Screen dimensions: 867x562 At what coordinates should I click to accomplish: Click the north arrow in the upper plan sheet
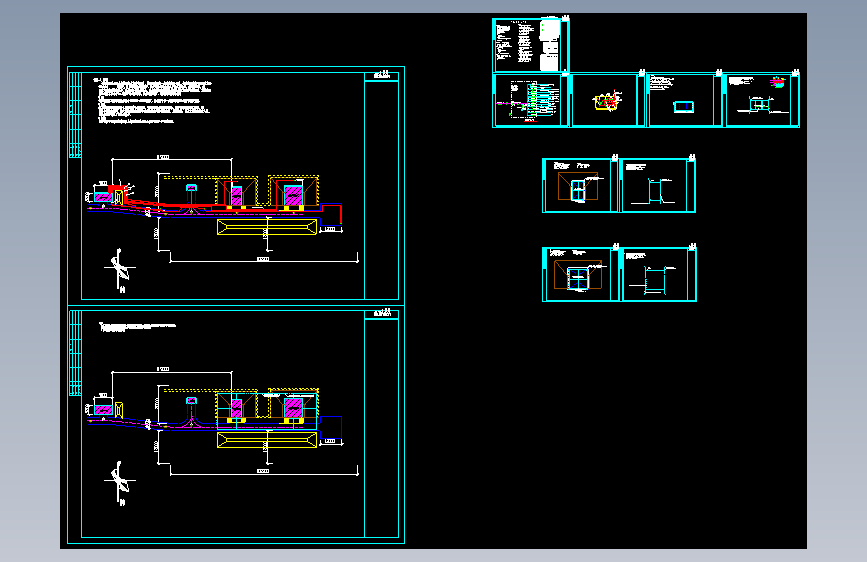(x=120, y=269)
